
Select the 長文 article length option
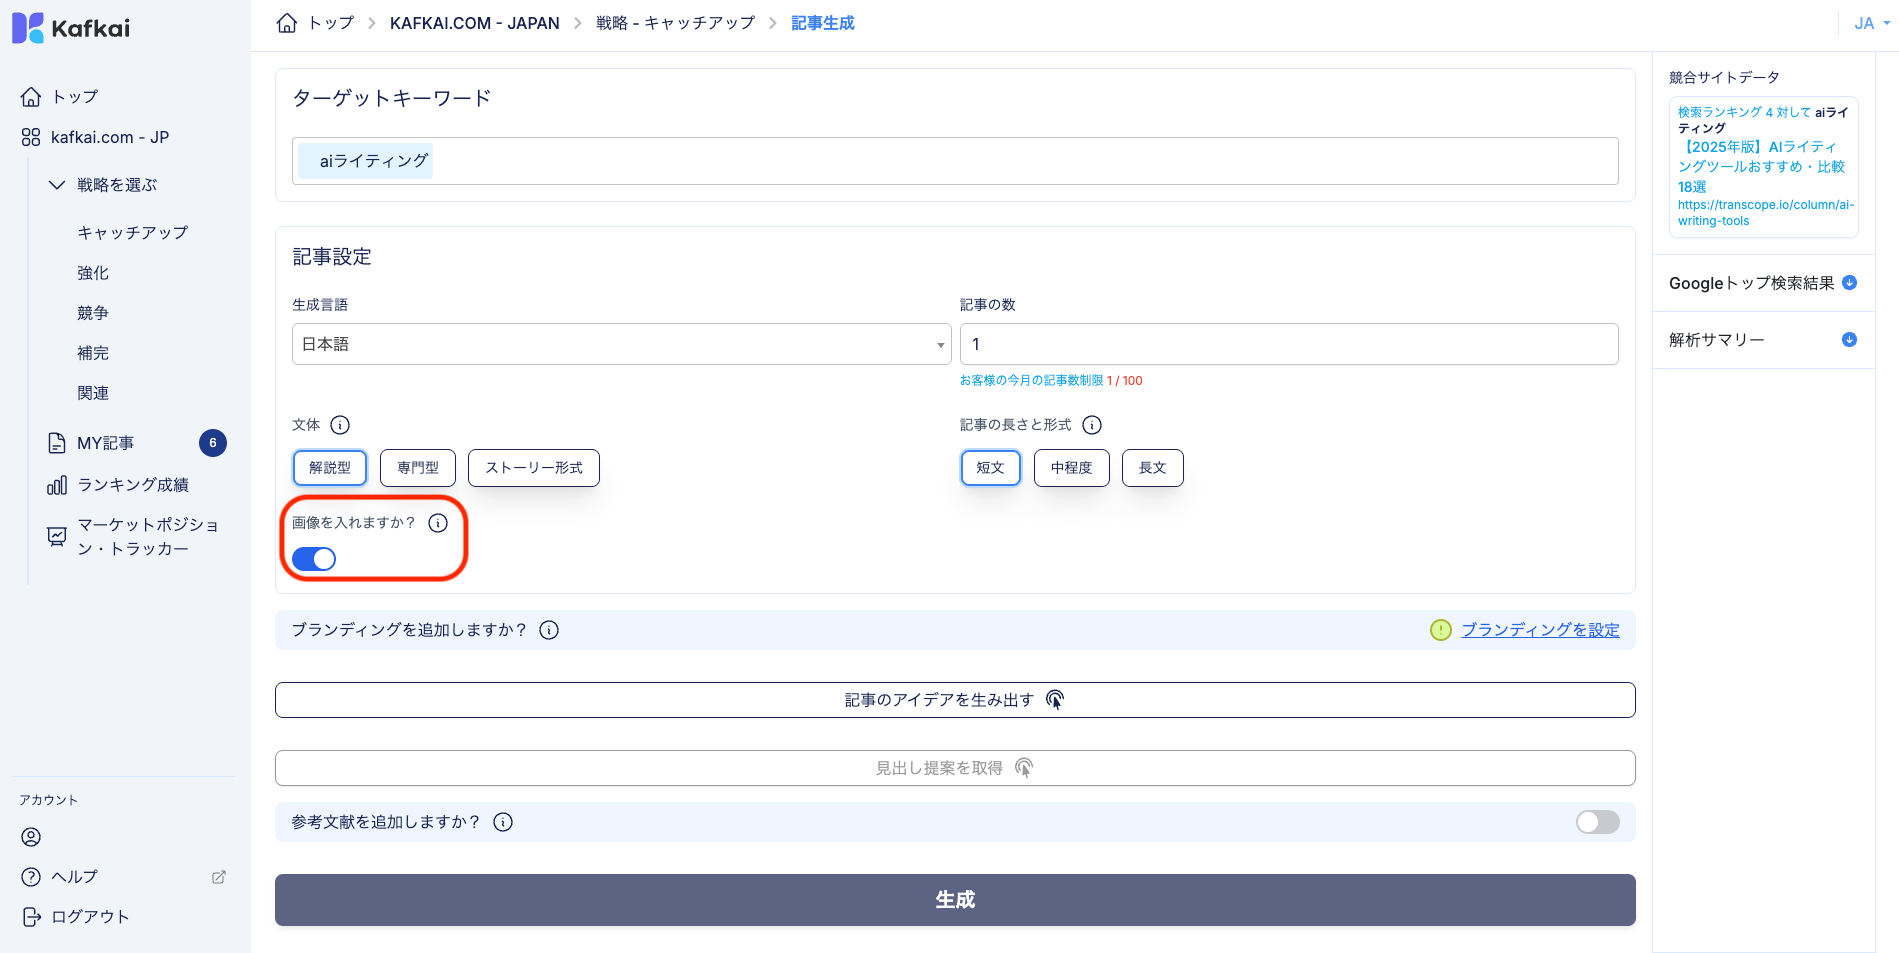click(1152, 467)
